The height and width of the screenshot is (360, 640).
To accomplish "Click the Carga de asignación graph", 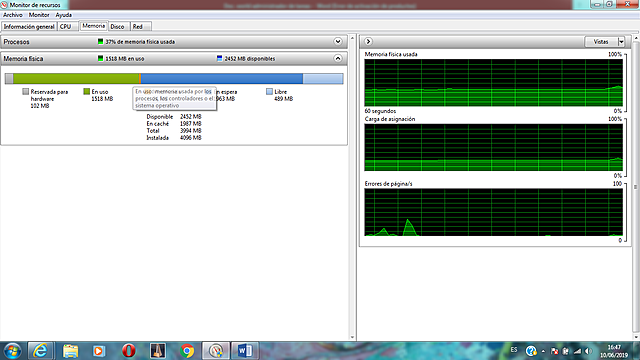I will 493,147.
